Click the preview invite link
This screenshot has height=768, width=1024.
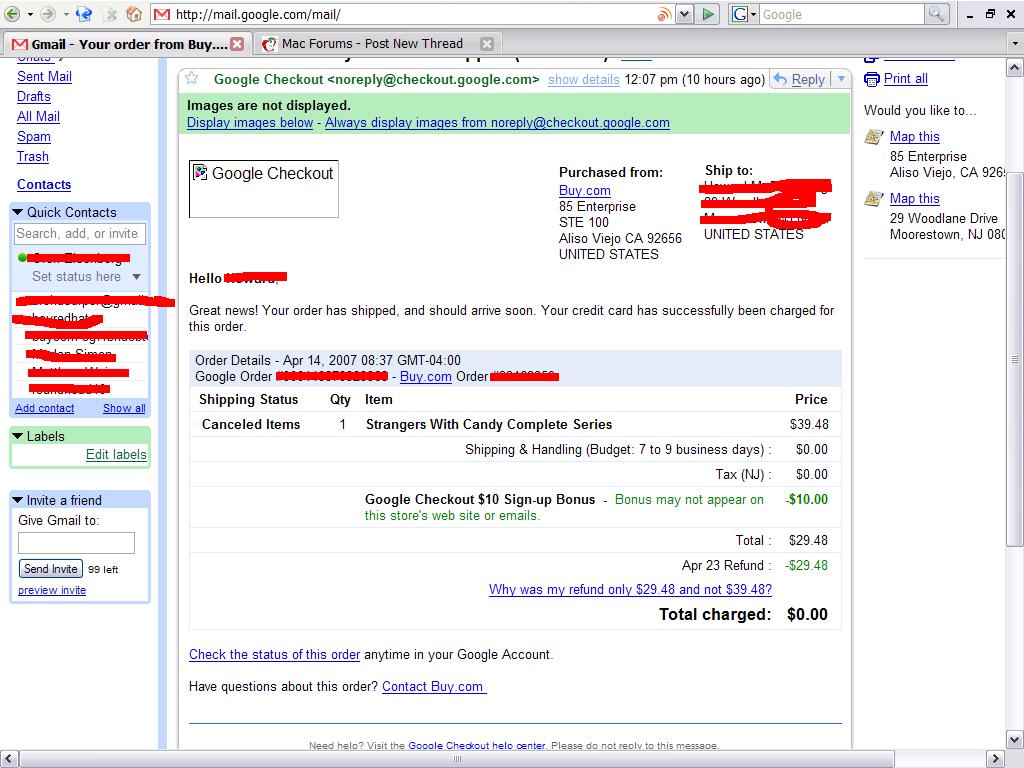point(52,590)
